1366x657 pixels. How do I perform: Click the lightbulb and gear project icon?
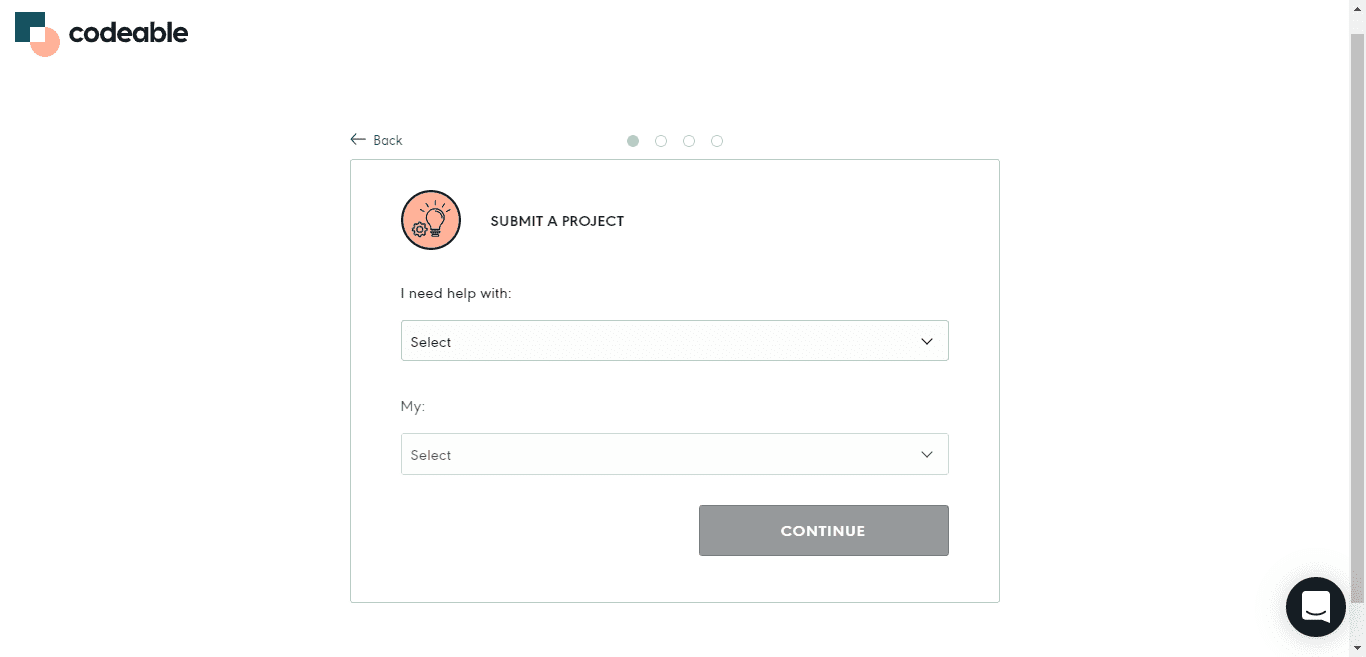tap(431, 220)
